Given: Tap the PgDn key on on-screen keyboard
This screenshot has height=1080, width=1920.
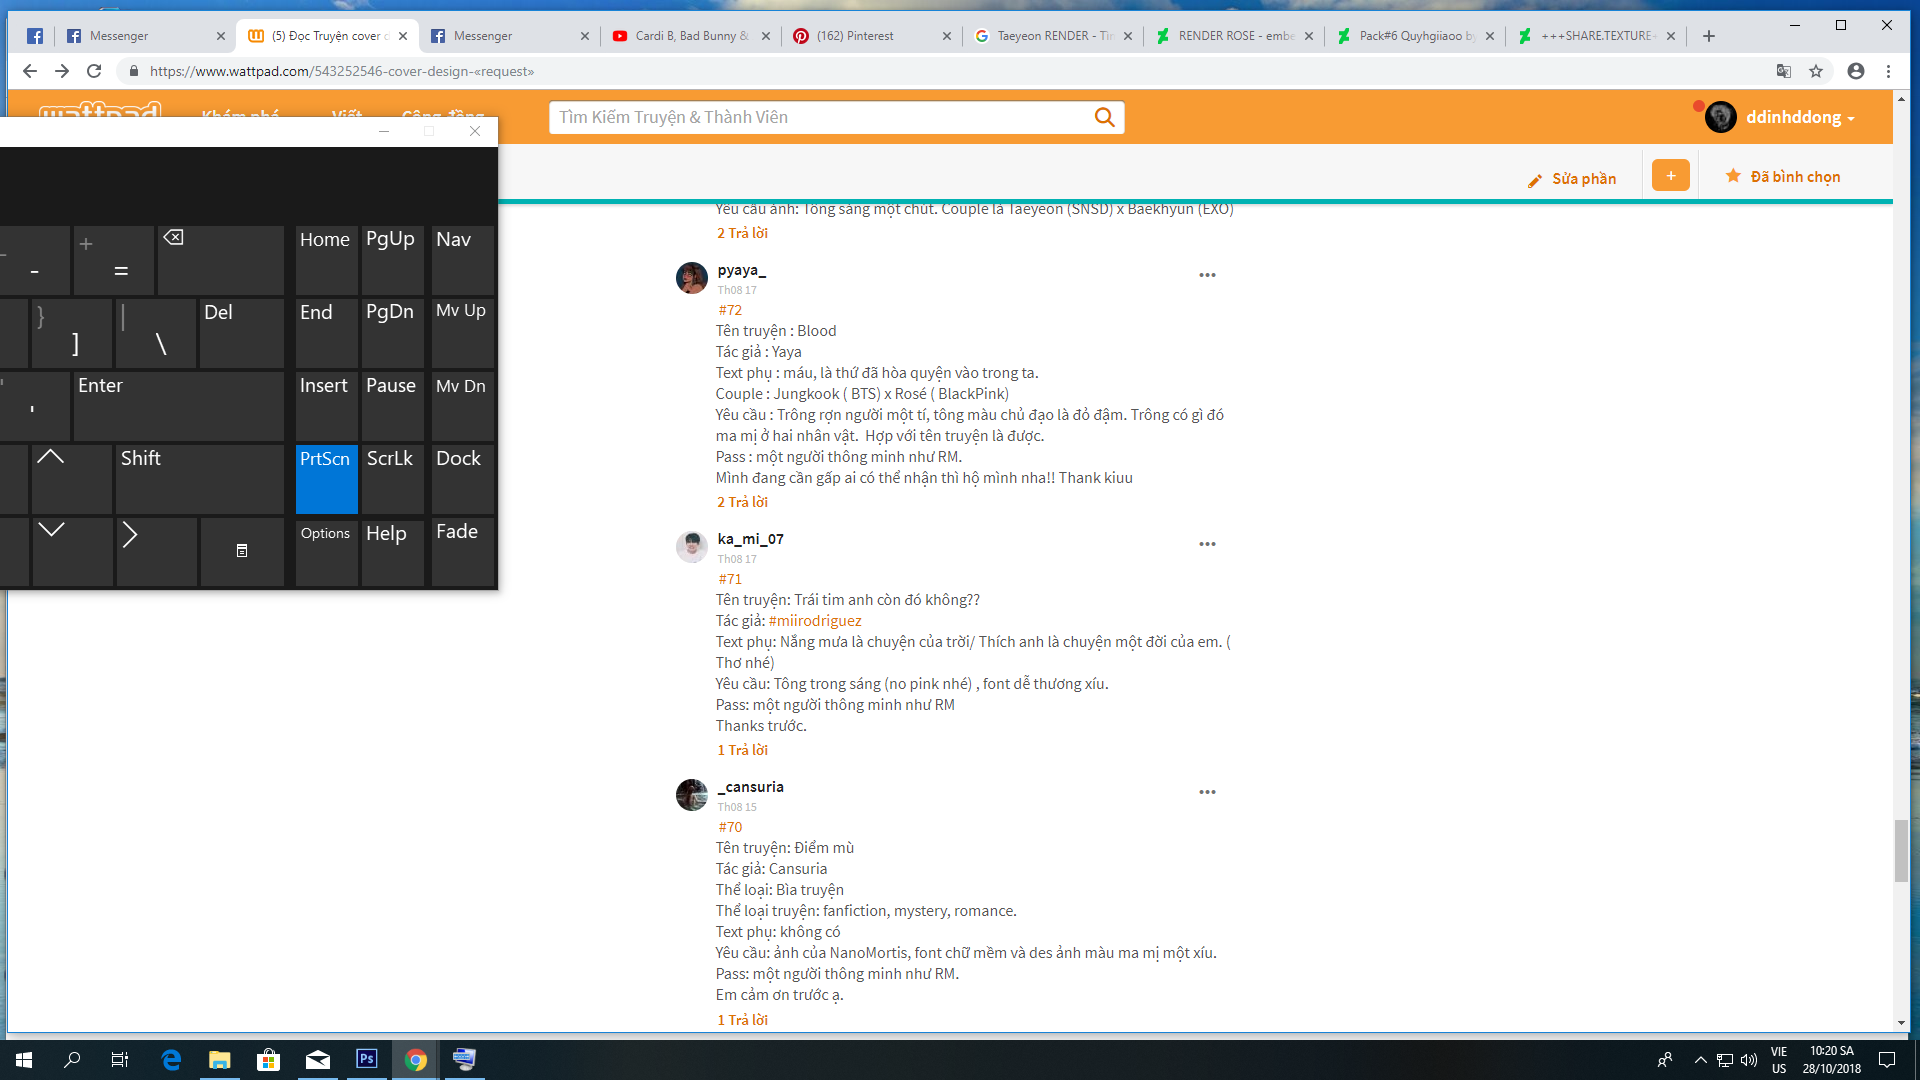Looking at the screenshot, I should pos(392,332).
